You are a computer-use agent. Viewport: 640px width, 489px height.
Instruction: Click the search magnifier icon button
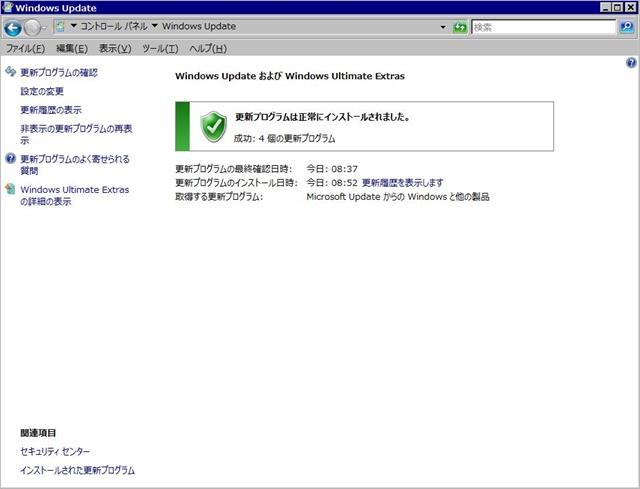coord(627,27)
